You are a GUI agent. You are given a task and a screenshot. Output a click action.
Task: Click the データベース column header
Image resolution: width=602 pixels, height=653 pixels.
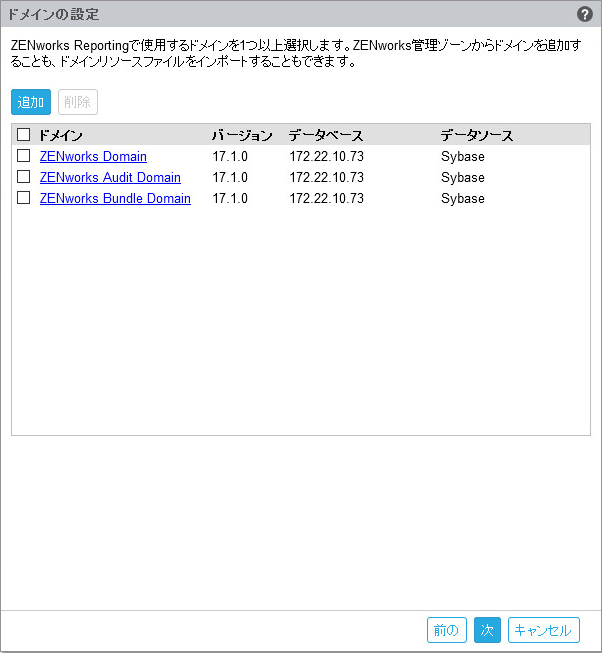[x=326, y=135]
